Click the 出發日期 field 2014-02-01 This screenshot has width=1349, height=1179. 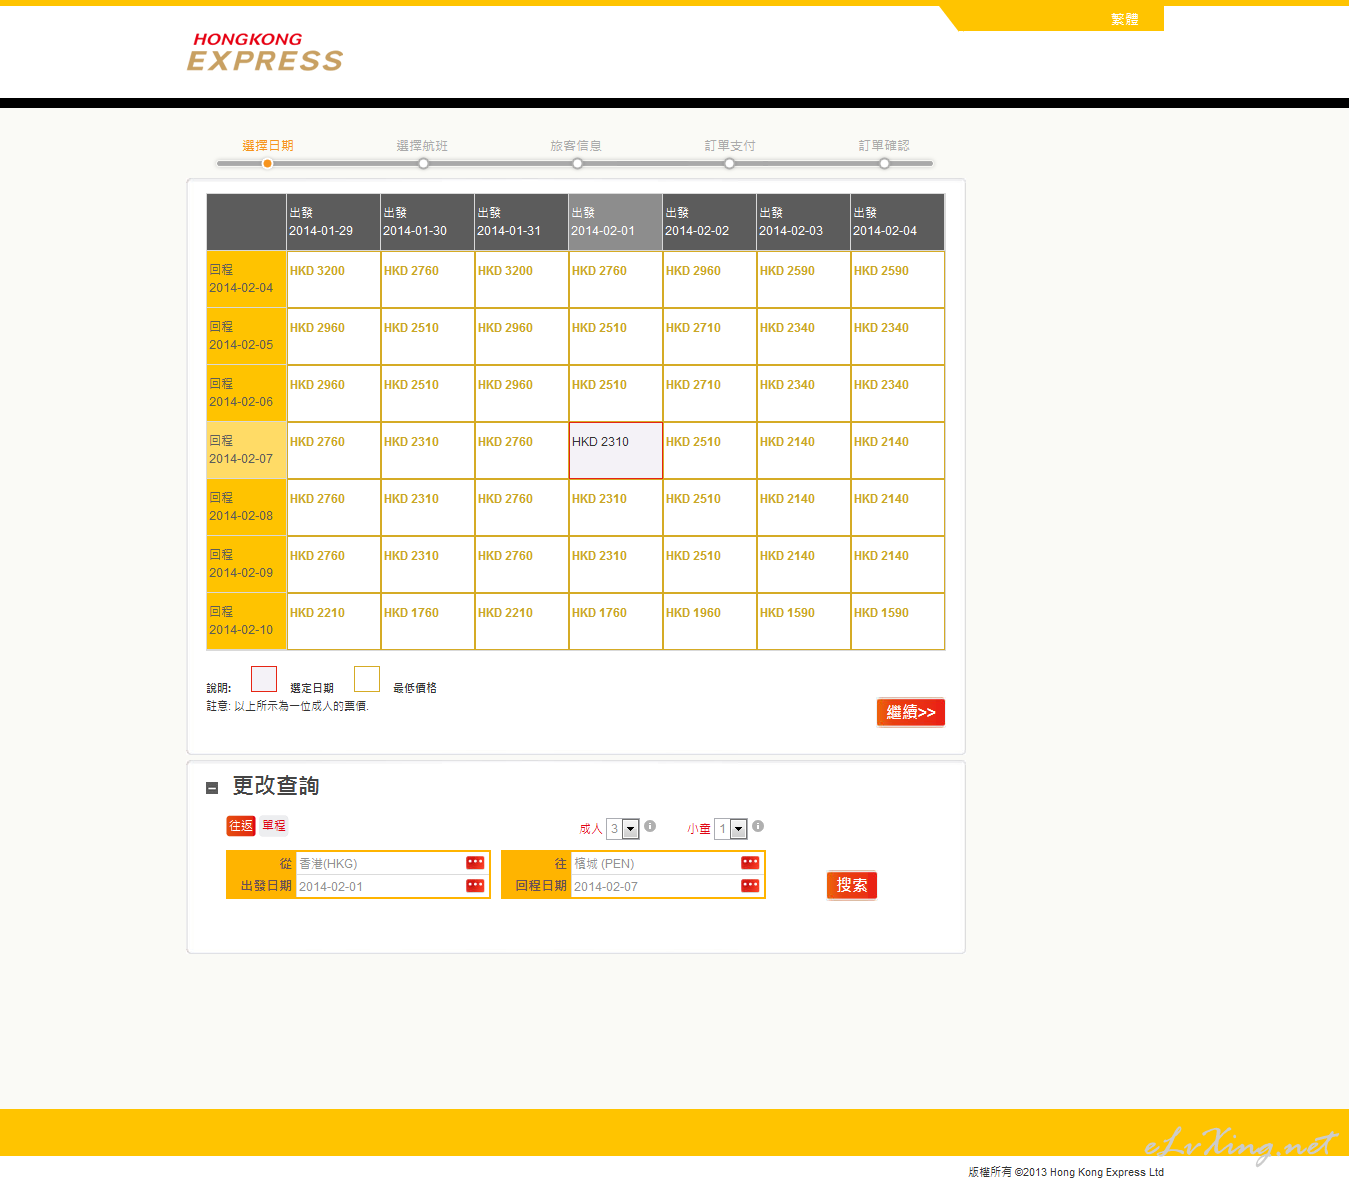pyautogui.click(x=391, y=886)
